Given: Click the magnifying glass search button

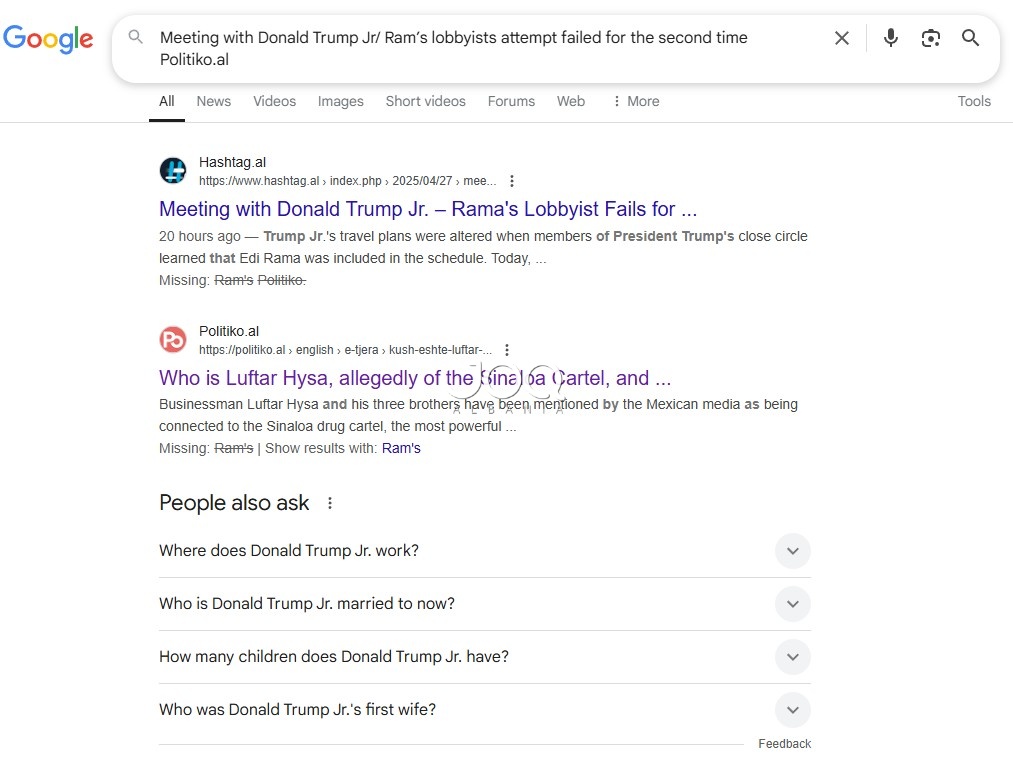Looking at the screenshot, I should [x=970, y=38].
